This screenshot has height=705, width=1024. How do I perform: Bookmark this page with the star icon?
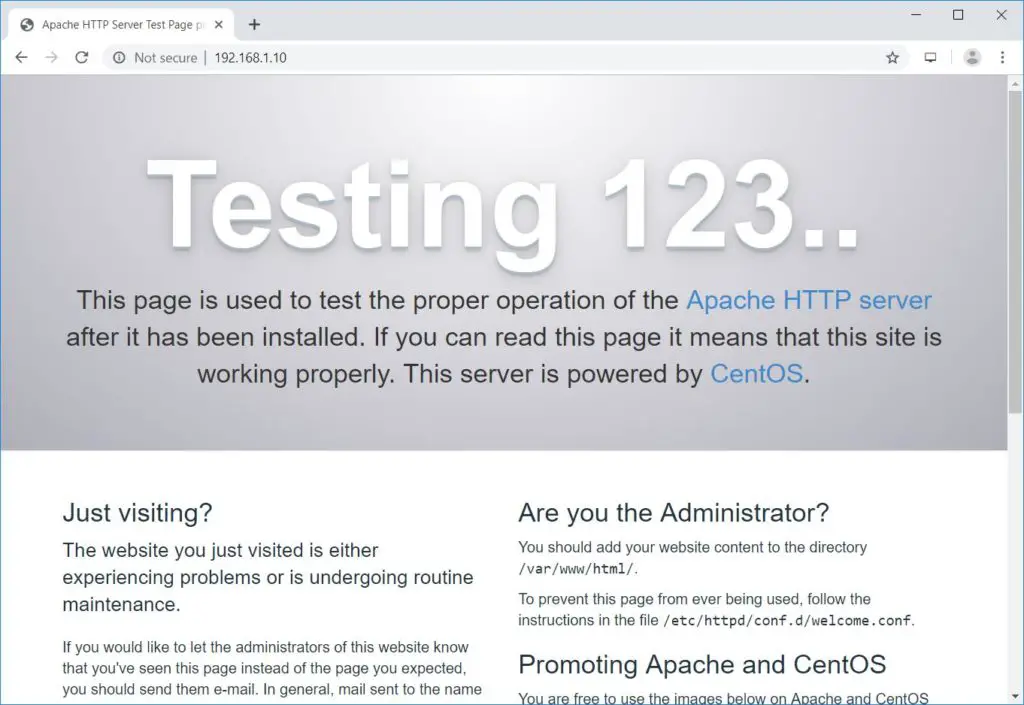(x=892, y=57)
